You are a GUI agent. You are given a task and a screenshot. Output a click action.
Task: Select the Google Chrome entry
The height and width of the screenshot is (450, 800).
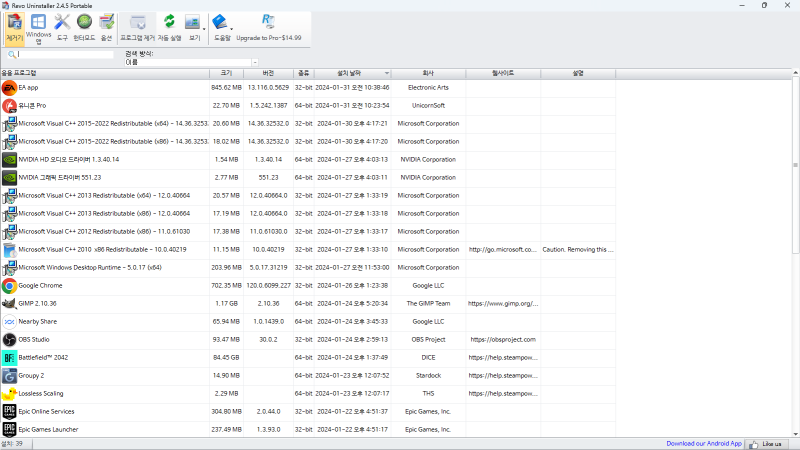click(x=40, y=285)
